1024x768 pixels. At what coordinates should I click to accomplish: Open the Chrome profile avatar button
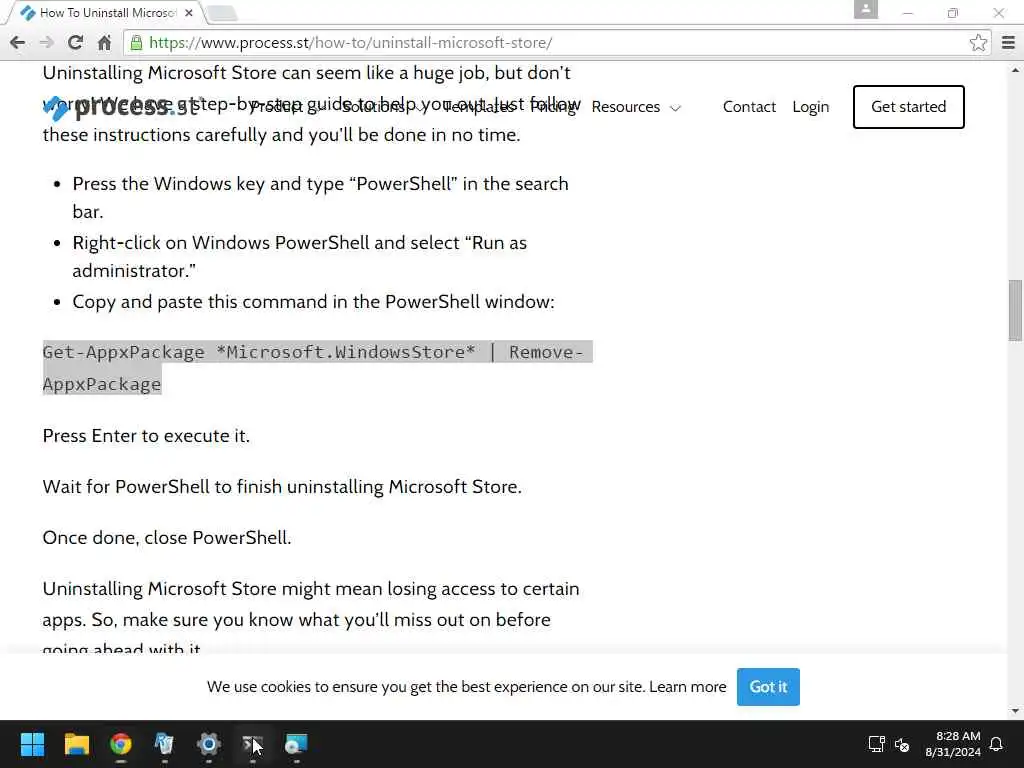pyautogui.click(x=865, y=9)
